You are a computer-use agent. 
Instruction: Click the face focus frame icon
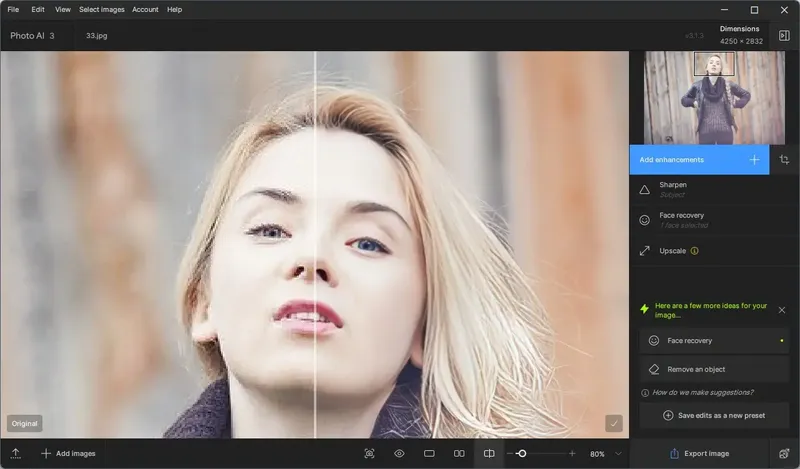point(369,453)
